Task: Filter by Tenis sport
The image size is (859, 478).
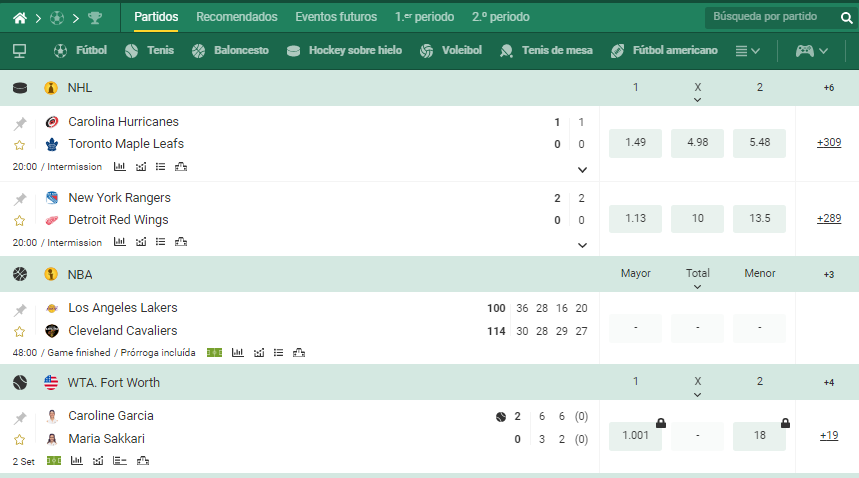Action: pyautogui.click(x=149, y=50)
